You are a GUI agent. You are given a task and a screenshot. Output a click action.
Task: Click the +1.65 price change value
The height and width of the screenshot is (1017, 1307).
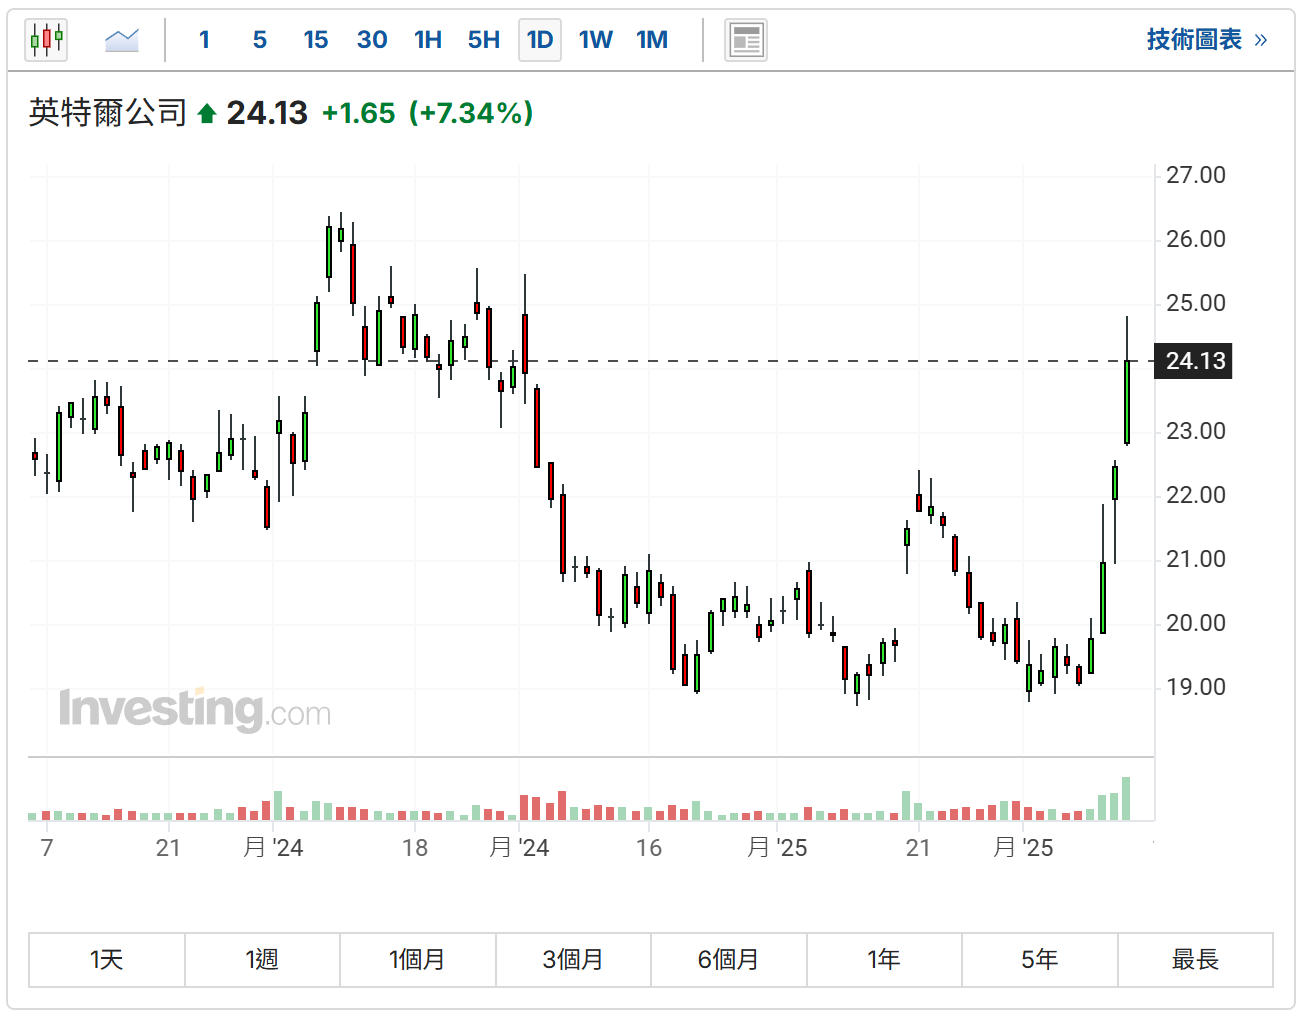358,113
